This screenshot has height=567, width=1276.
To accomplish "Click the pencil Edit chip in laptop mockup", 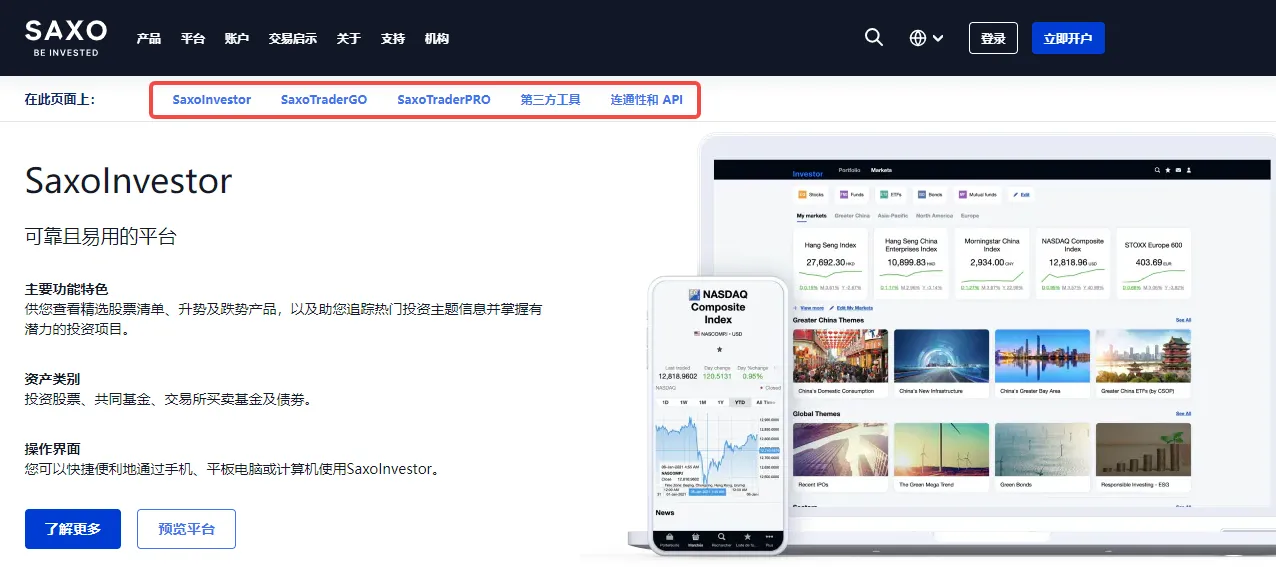I will (x=1021, y=194).
